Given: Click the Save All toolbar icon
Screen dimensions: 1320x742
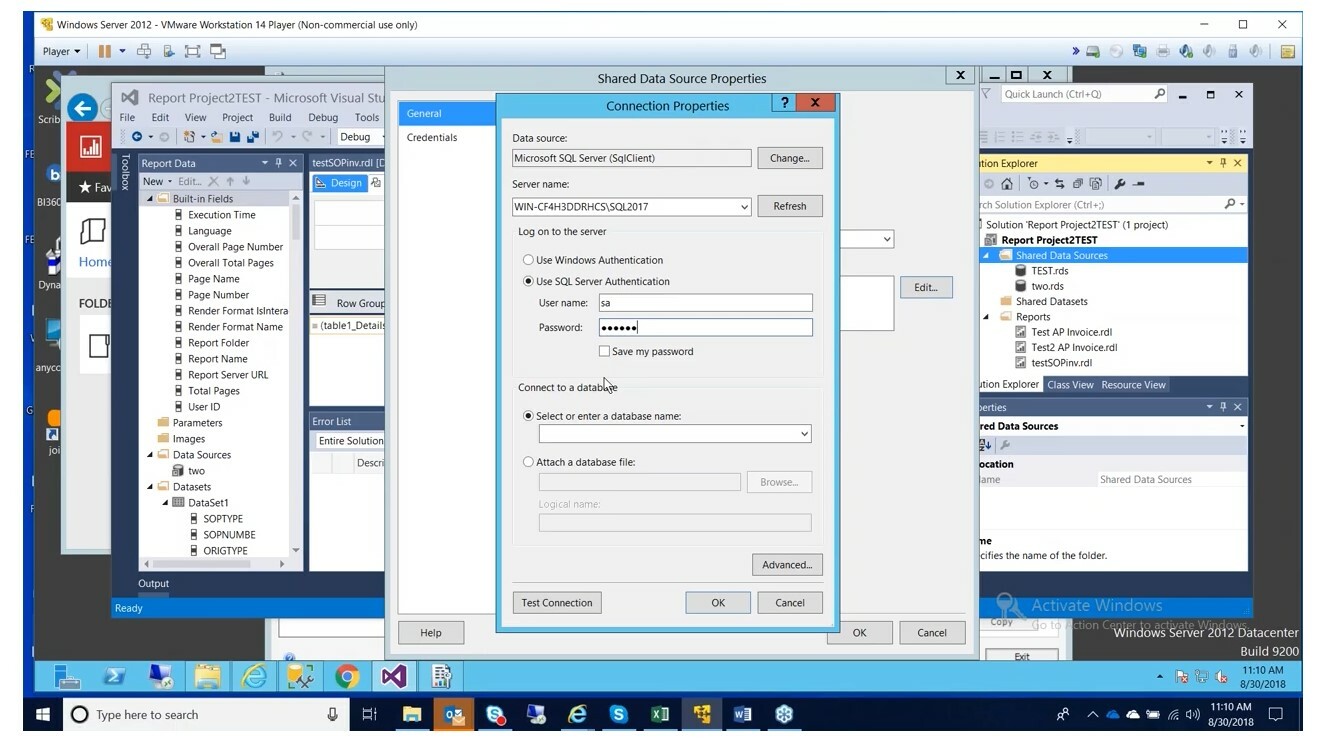Looking at the screenshot, I should (x=254, y=137).
